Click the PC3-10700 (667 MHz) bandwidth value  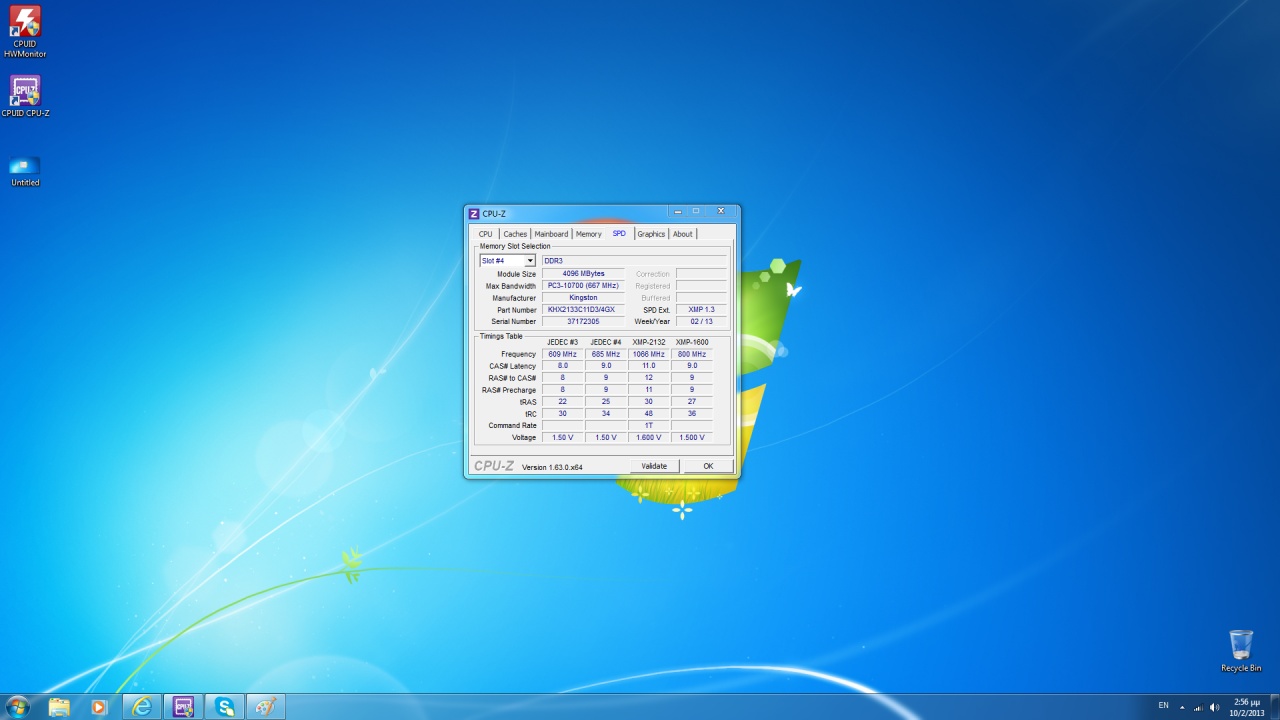pyautogui.click(x=583, y=286)
